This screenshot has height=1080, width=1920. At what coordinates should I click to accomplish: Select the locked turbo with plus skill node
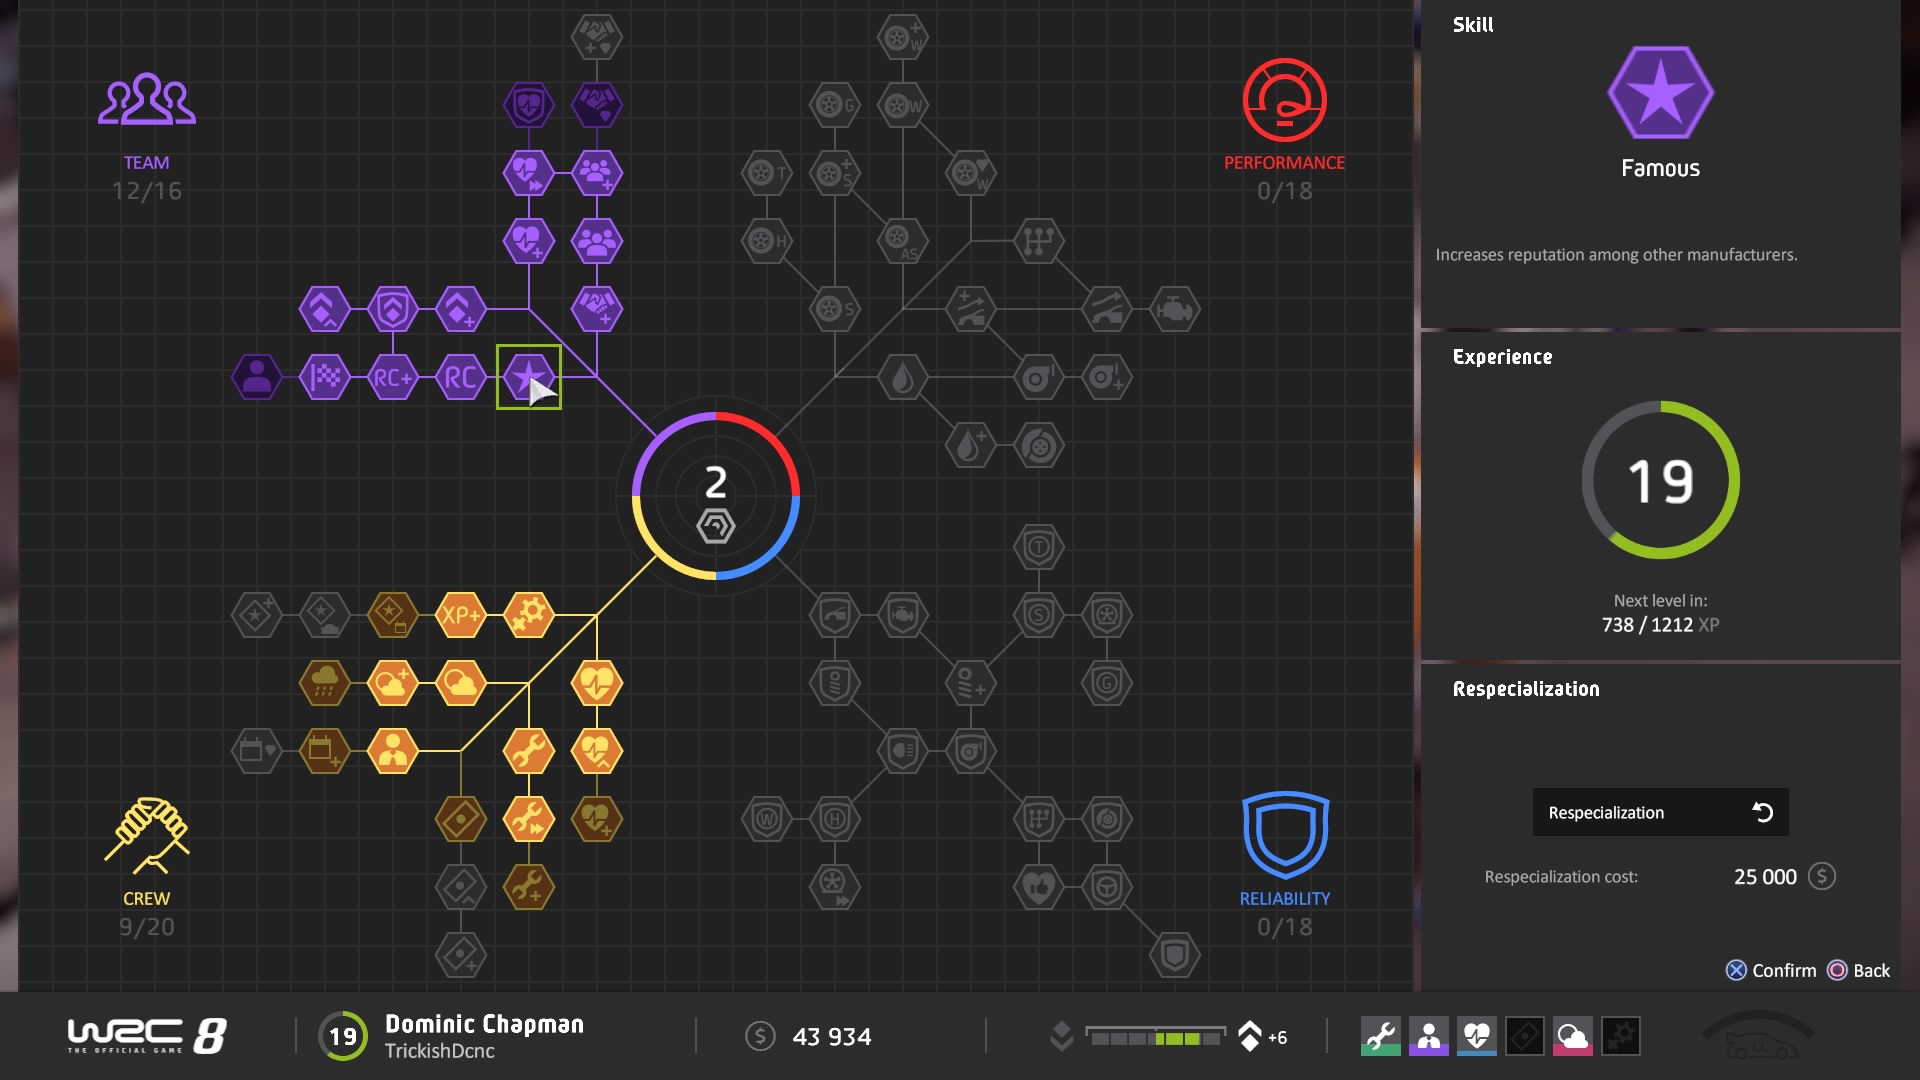point(1106,377)
